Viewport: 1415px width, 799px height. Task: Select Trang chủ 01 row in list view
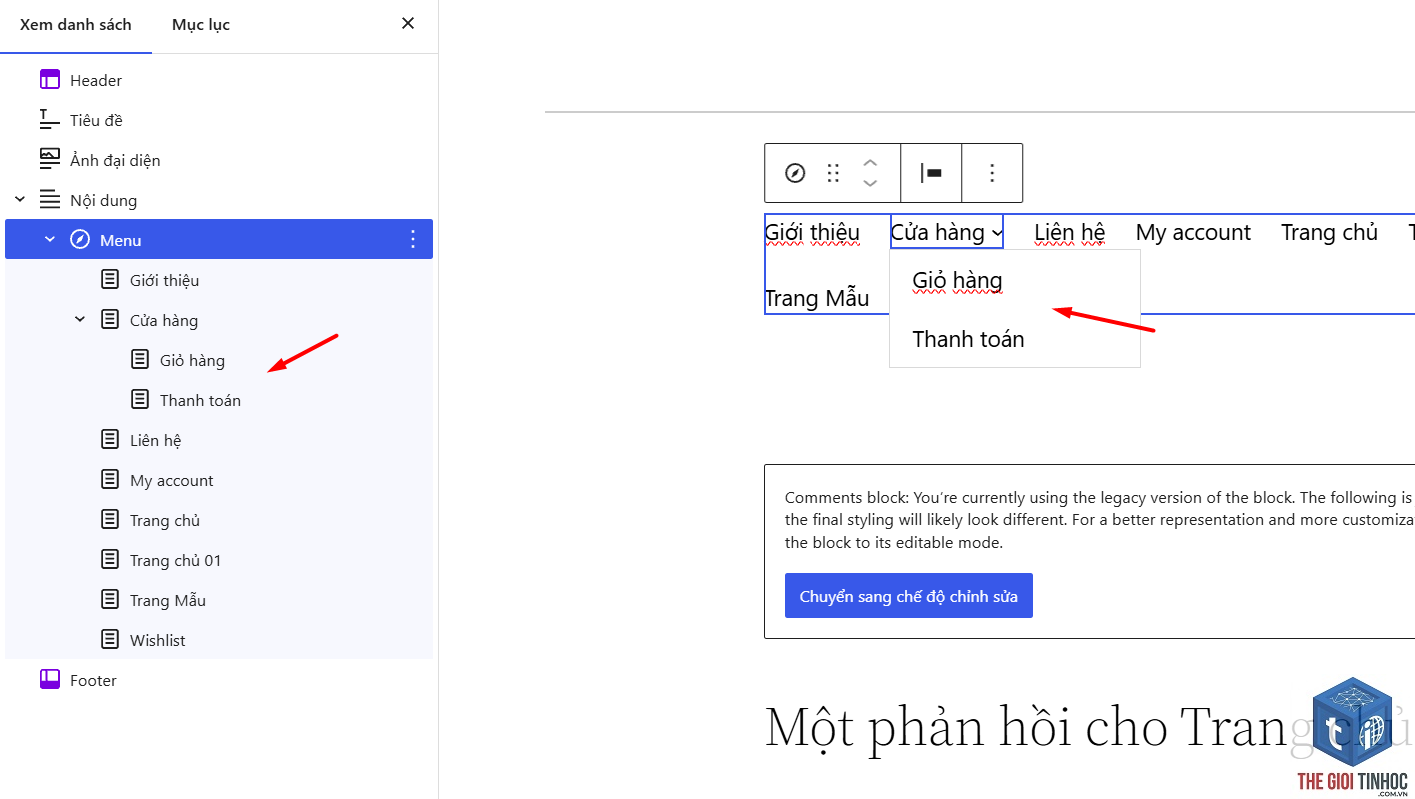[x=219, y=560]
